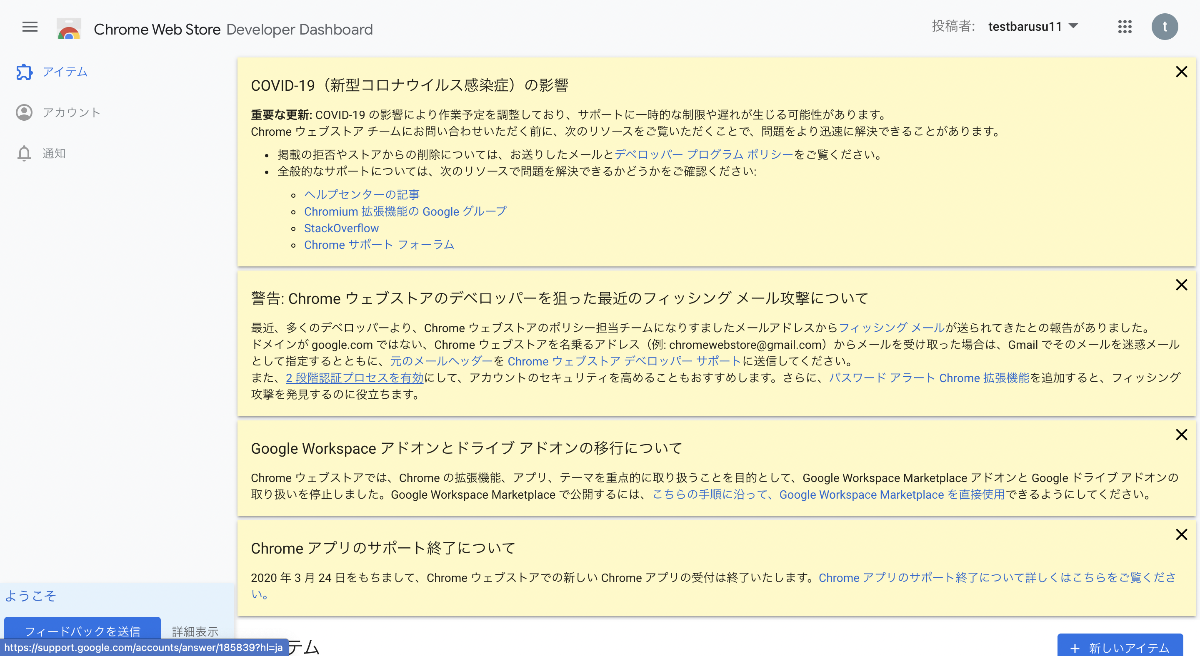This screenshot has height=656, width=1200.
Task: Open the こちらの手順に沿って link
Action: click(710, 495)
